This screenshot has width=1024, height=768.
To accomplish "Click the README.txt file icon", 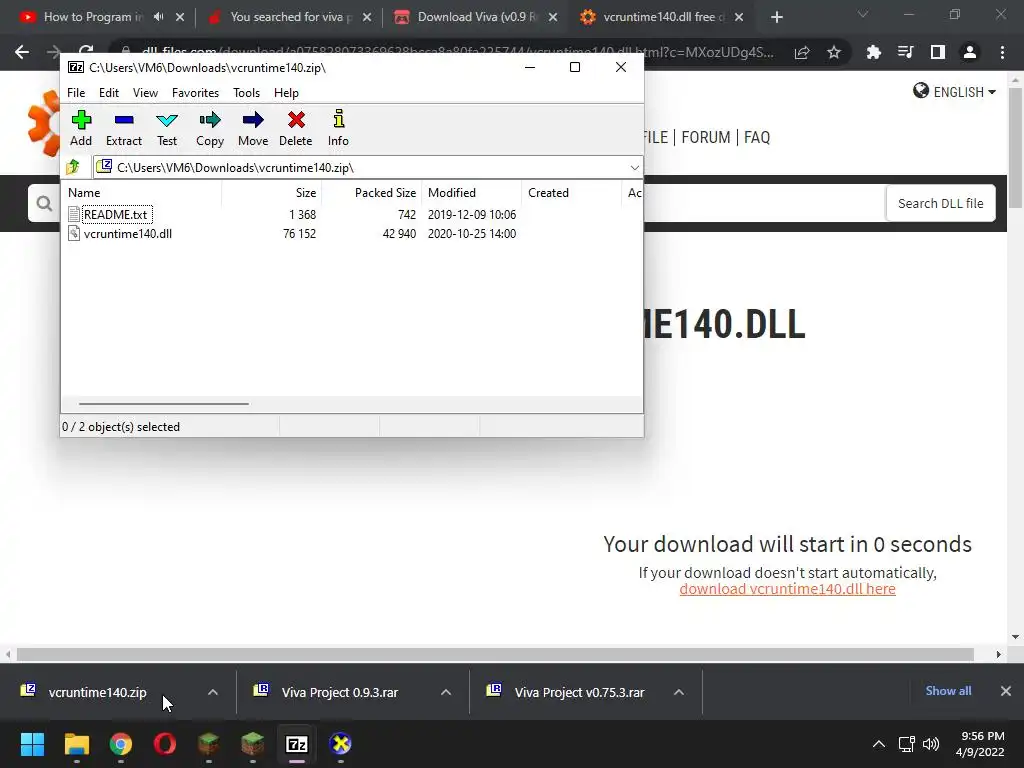I will pos(74,214).
